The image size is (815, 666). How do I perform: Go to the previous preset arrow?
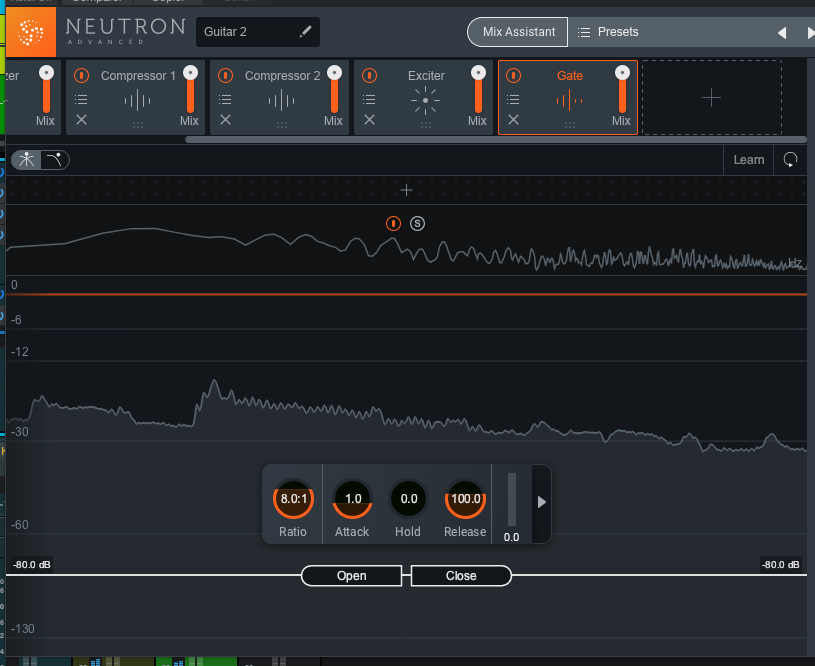(782, 32)
